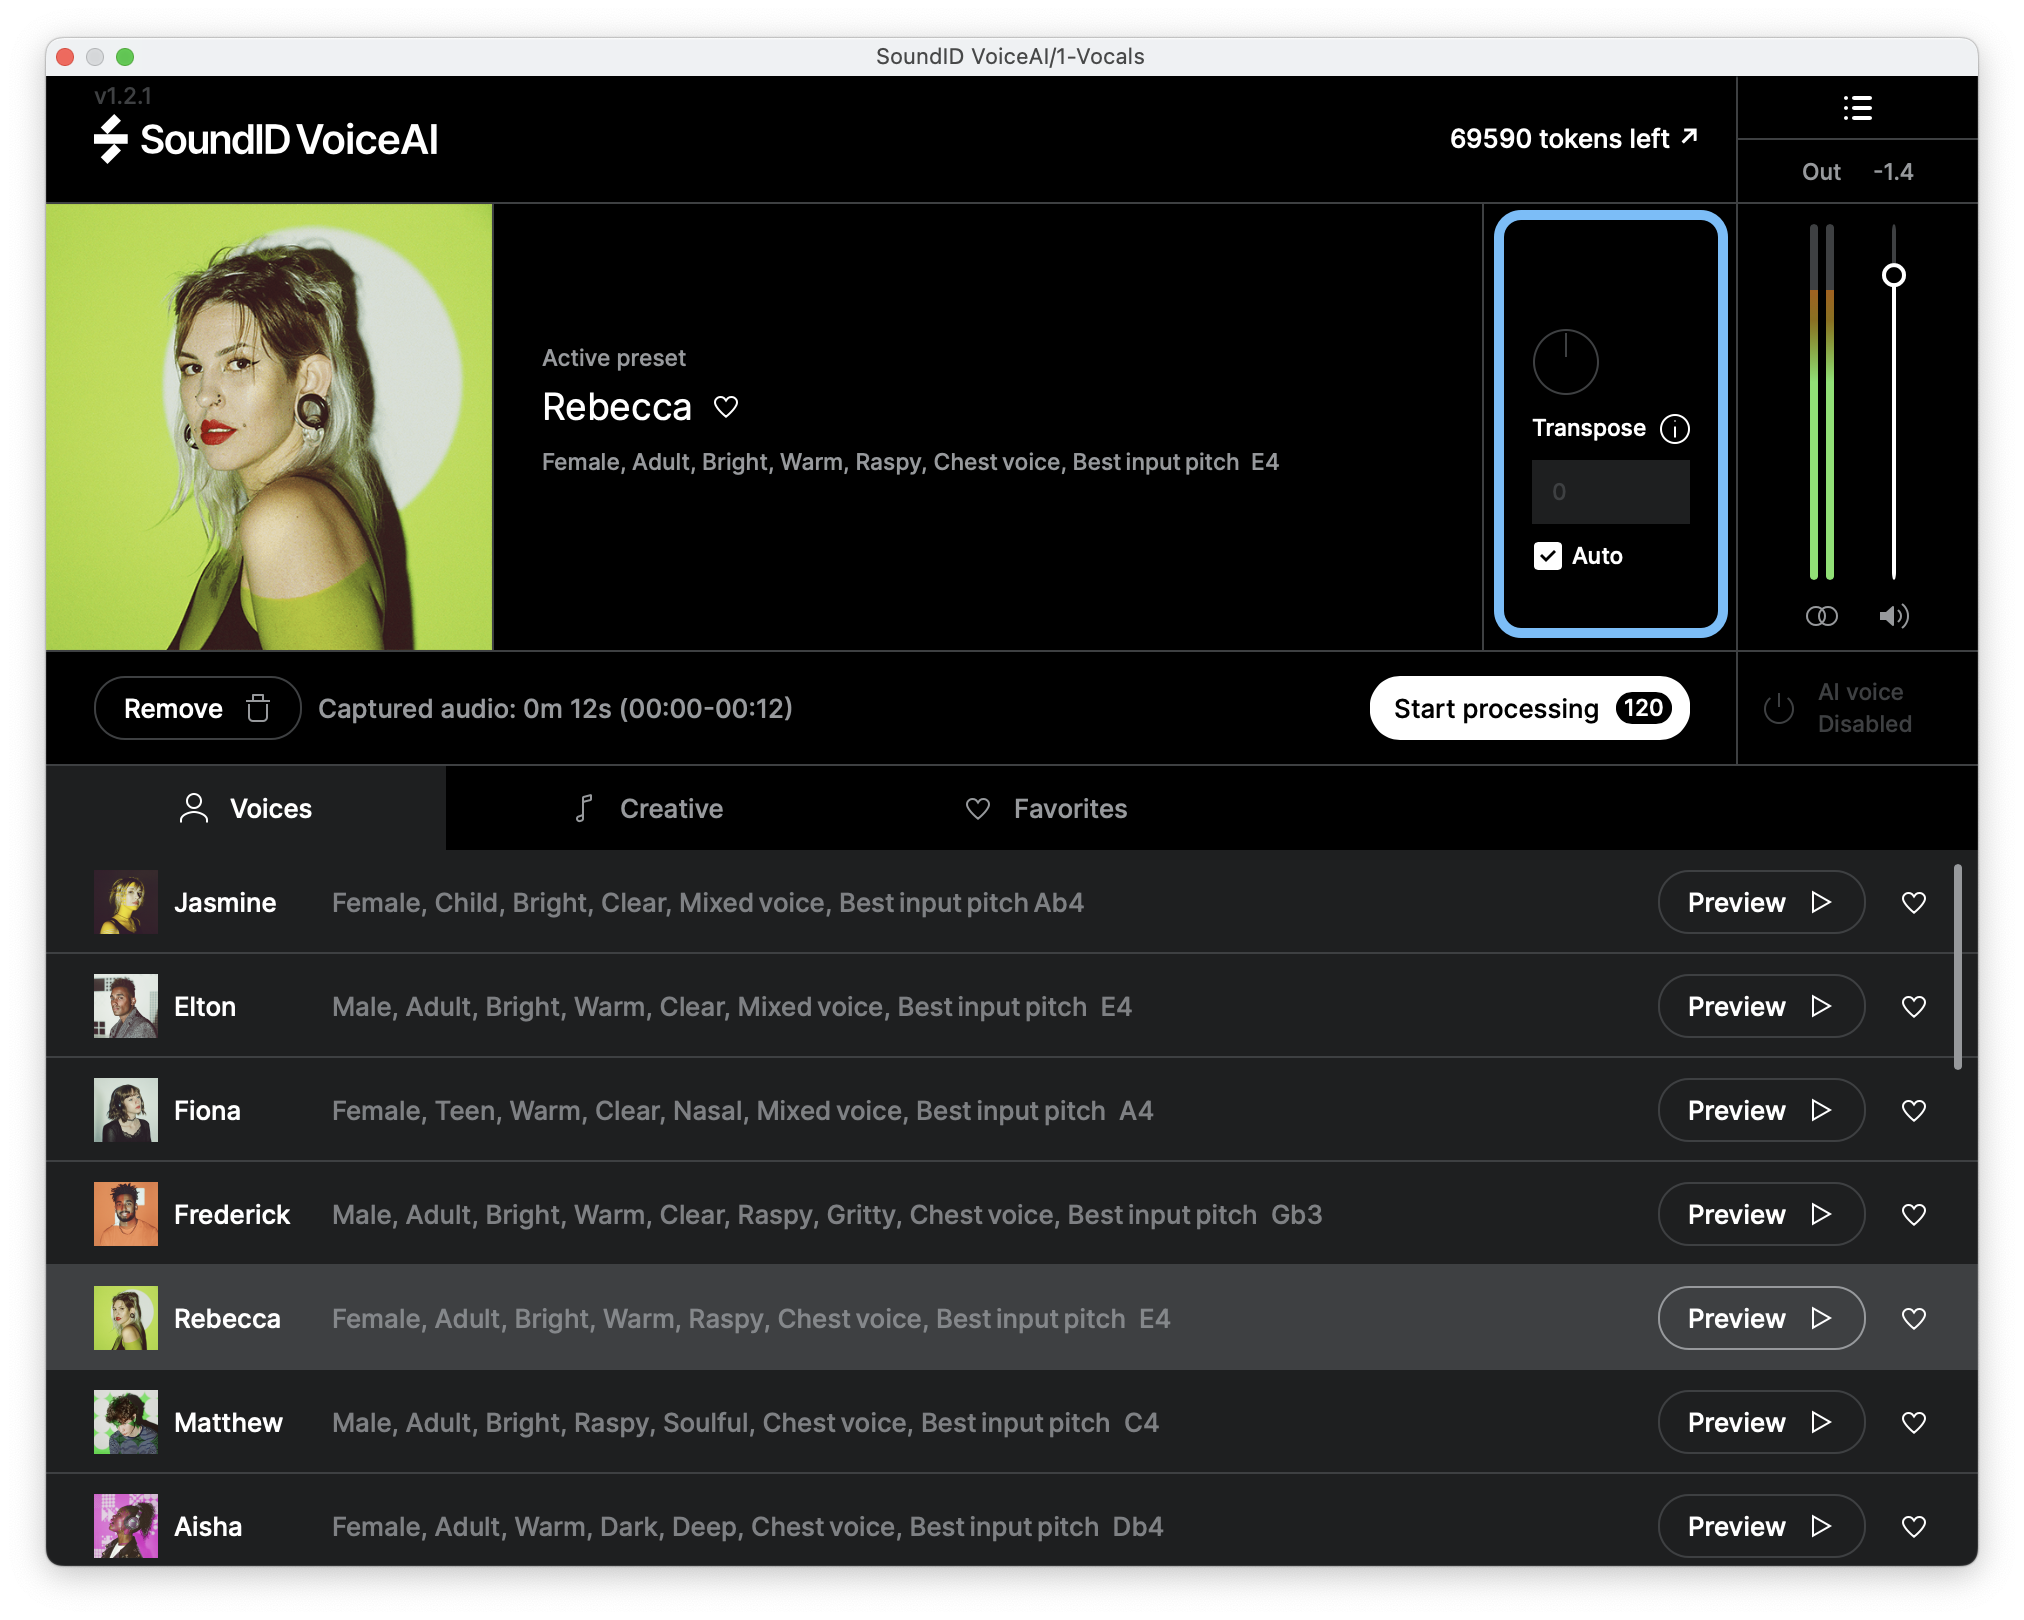Favorite Fiona with the heart icon

(1913, 1111)
